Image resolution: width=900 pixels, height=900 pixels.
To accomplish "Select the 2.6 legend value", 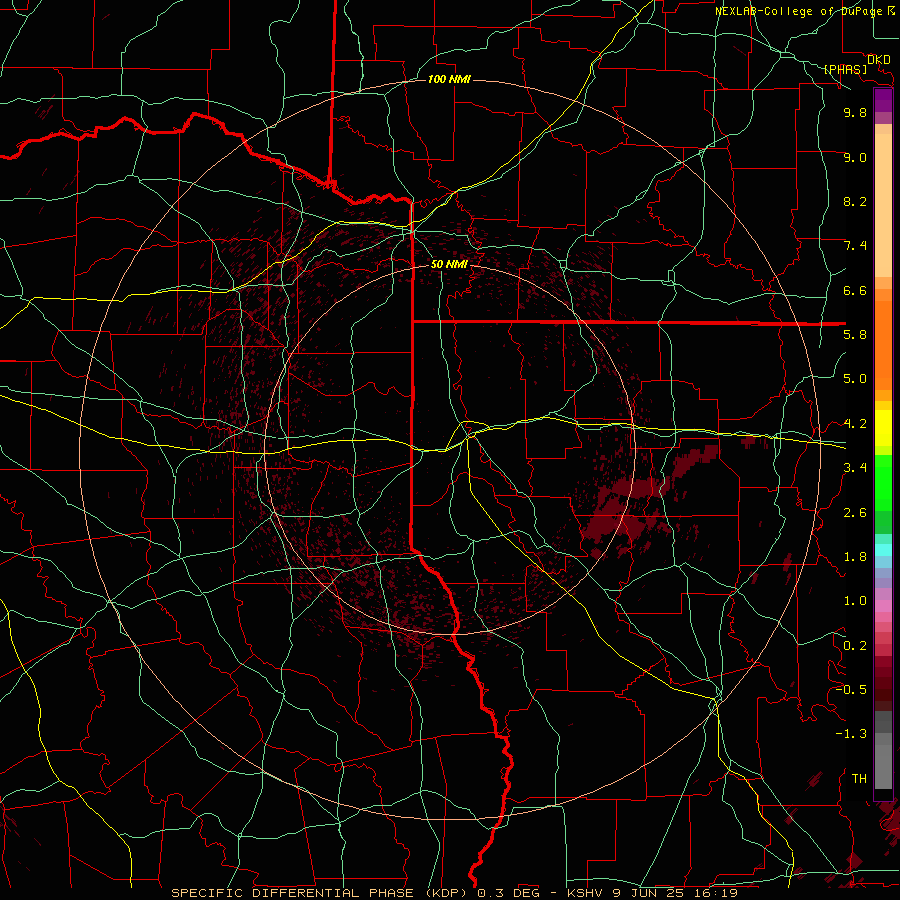I will pos(855,513).
